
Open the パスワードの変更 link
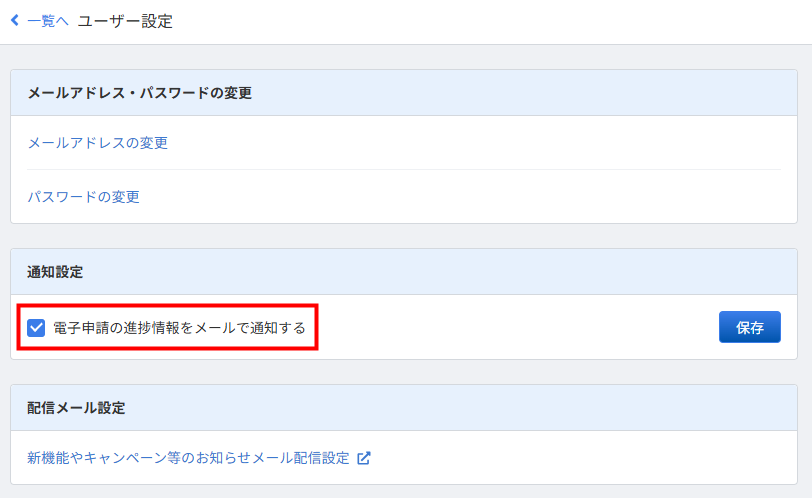click(x=83, y=197)
